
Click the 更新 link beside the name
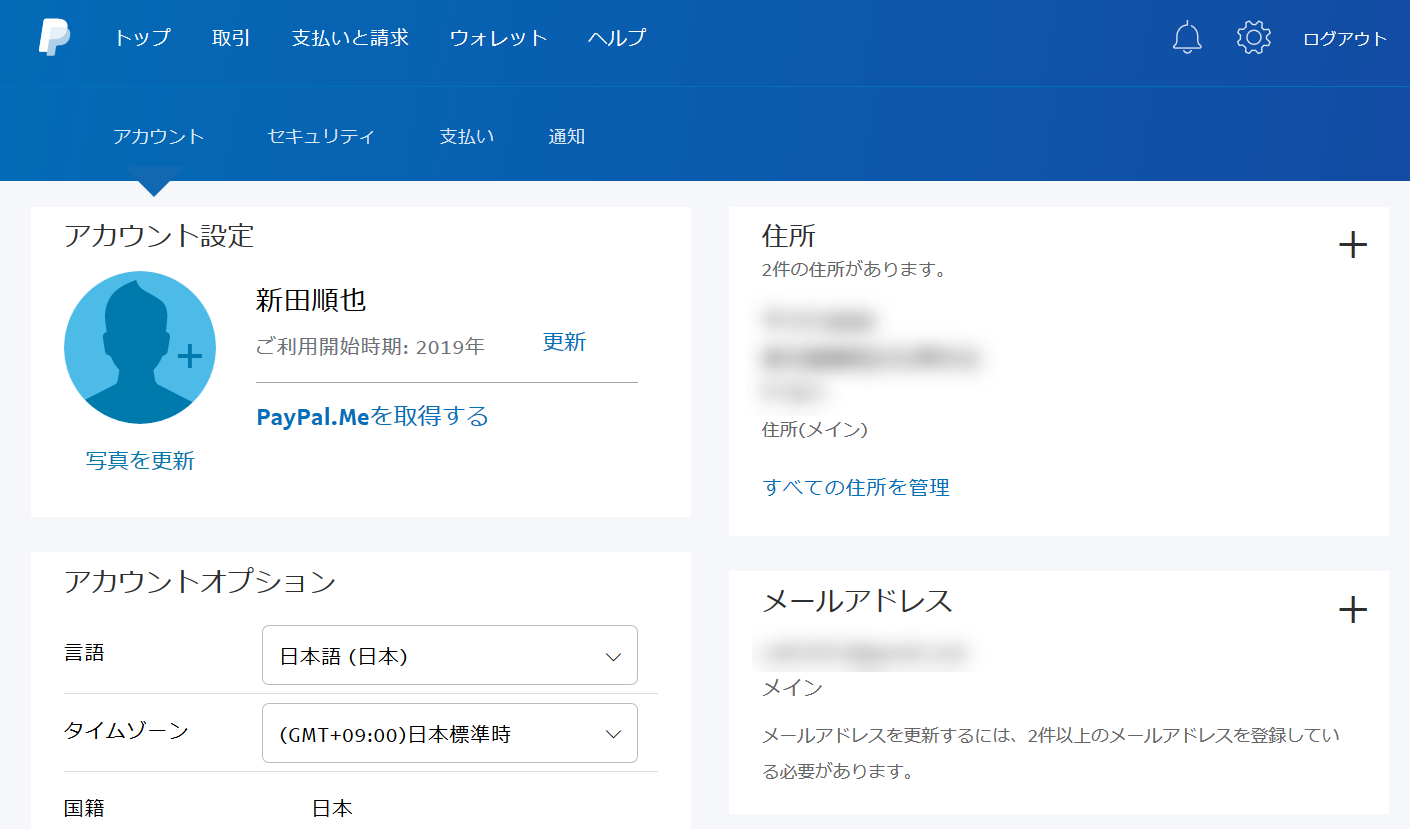coord(564,342)
